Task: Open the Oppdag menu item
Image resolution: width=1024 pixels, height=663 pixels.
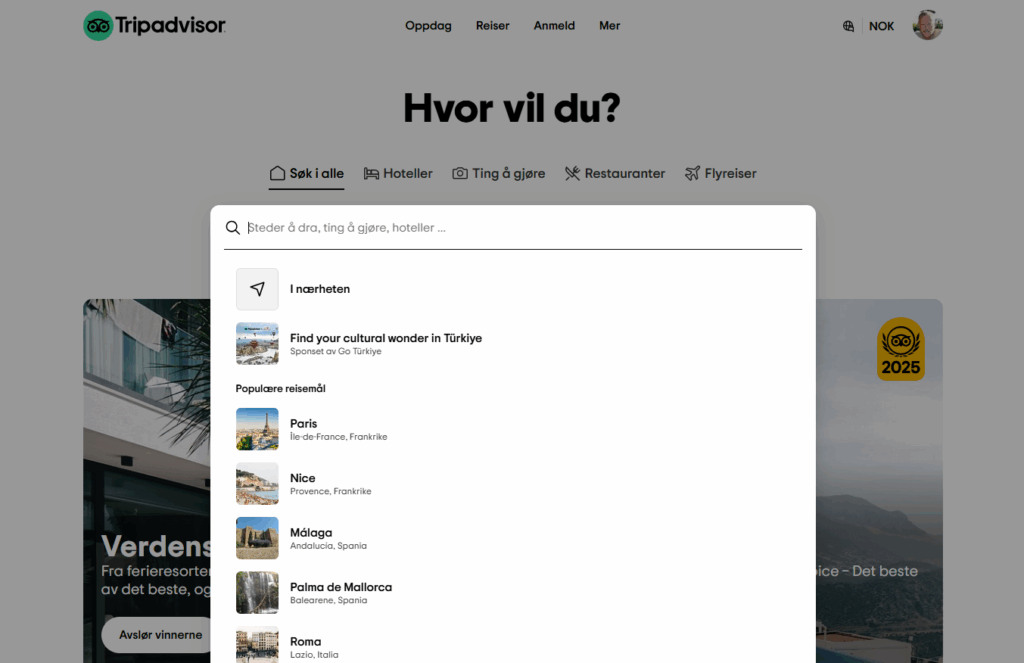Action: 428,25
